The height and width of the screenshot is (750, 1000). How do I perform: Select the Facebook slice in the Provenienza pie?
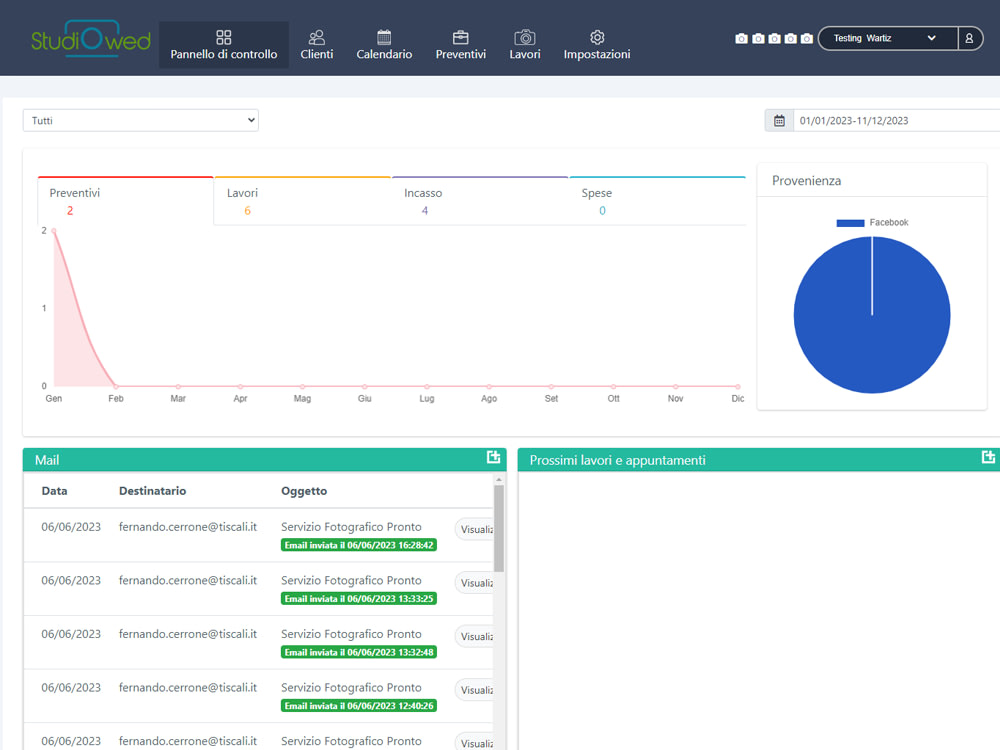(872, 315)
